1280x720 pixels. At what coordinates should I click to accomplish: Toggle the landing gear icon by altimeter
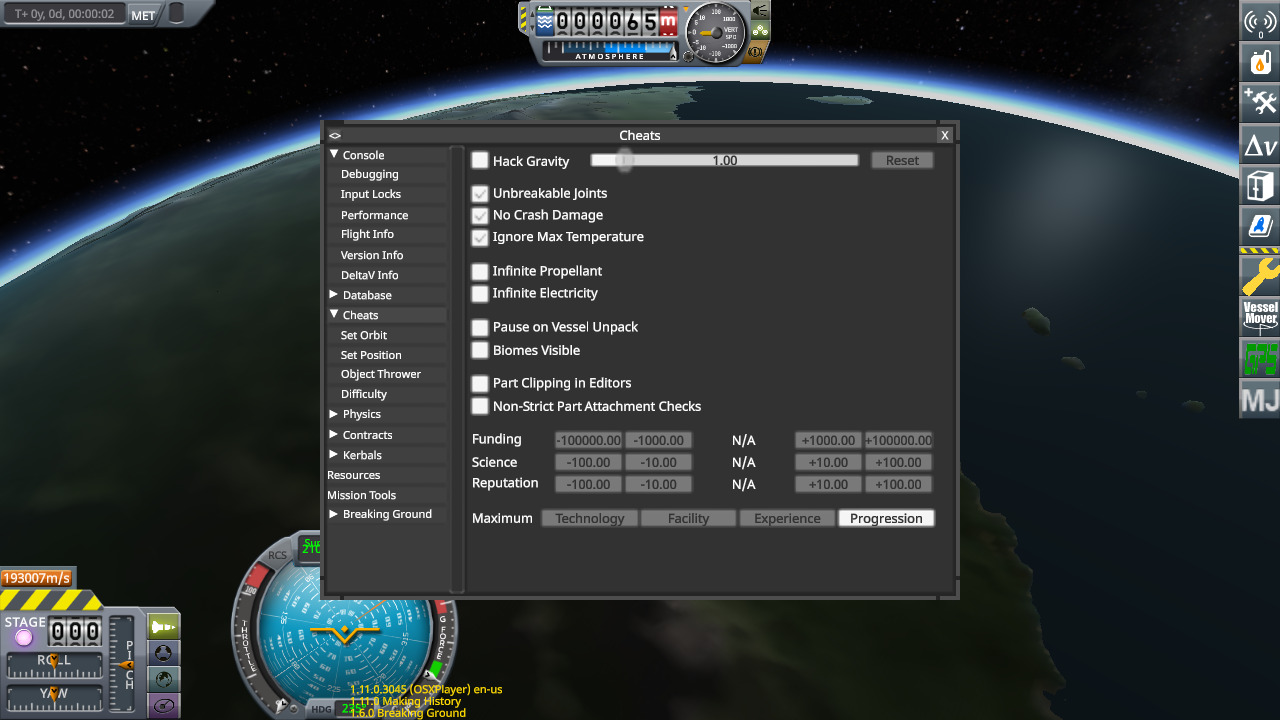pos(760,30)
